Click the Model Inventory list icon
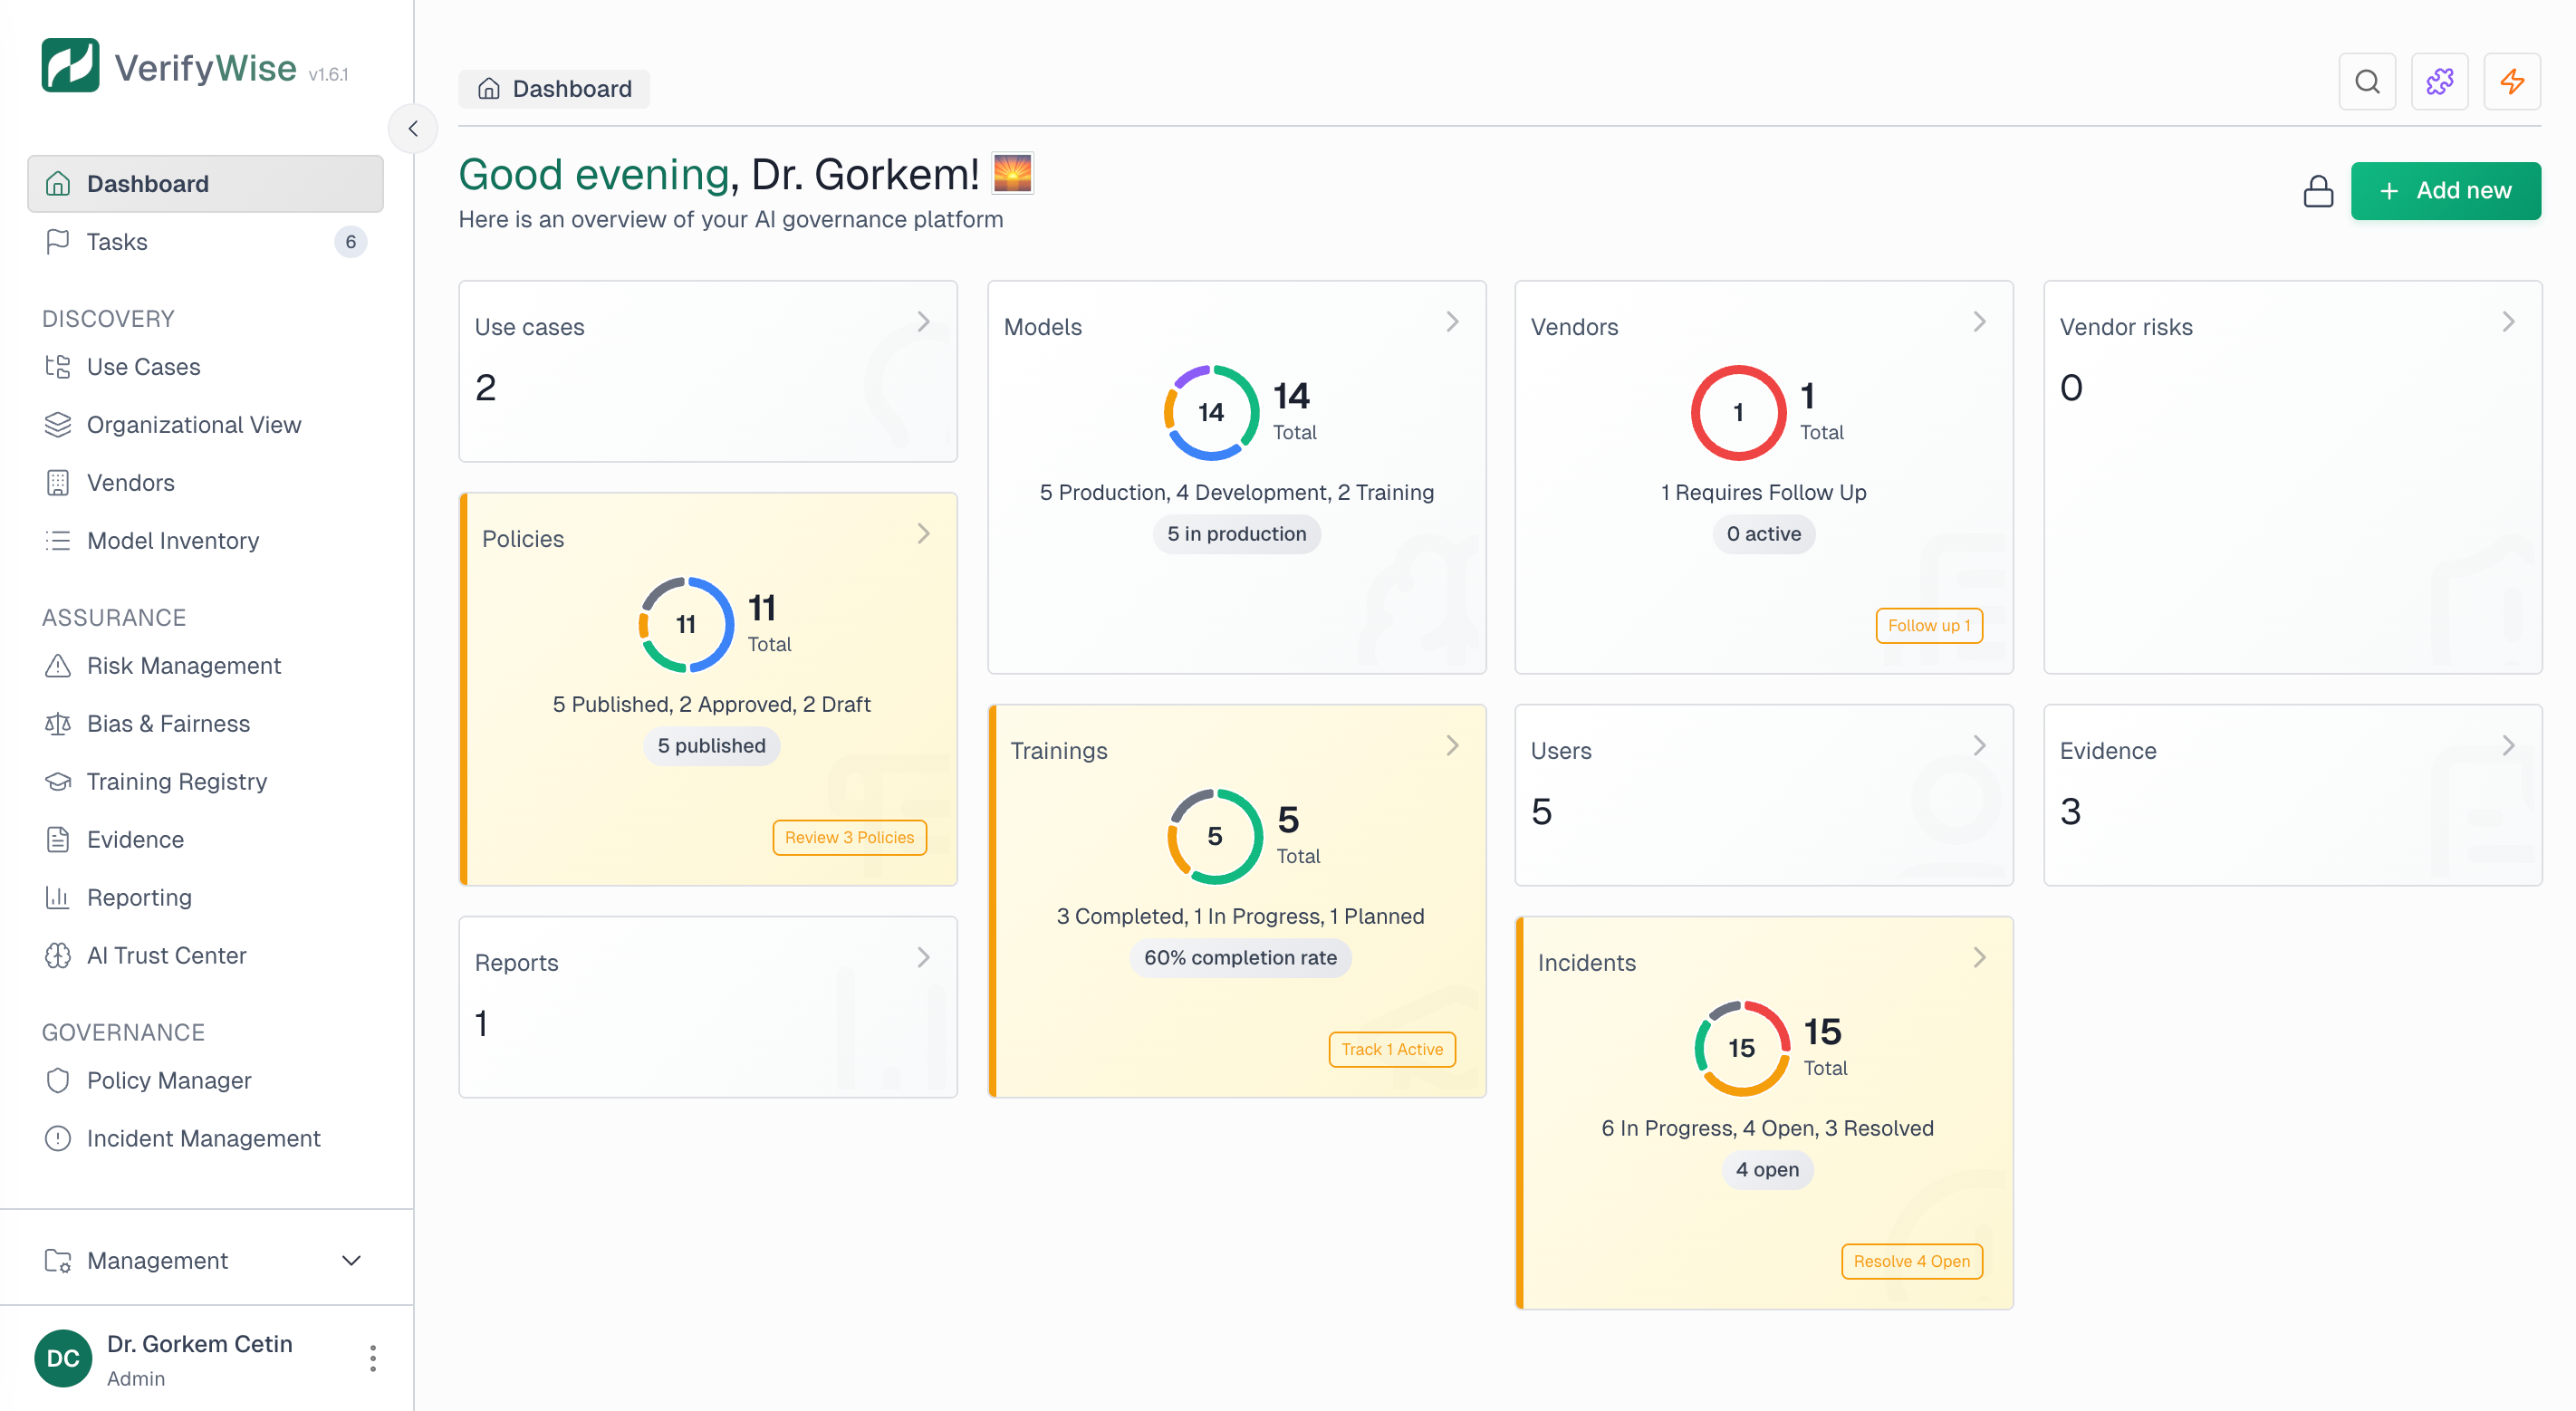The image size is (2576, 1411). click(x=58, y=540)
